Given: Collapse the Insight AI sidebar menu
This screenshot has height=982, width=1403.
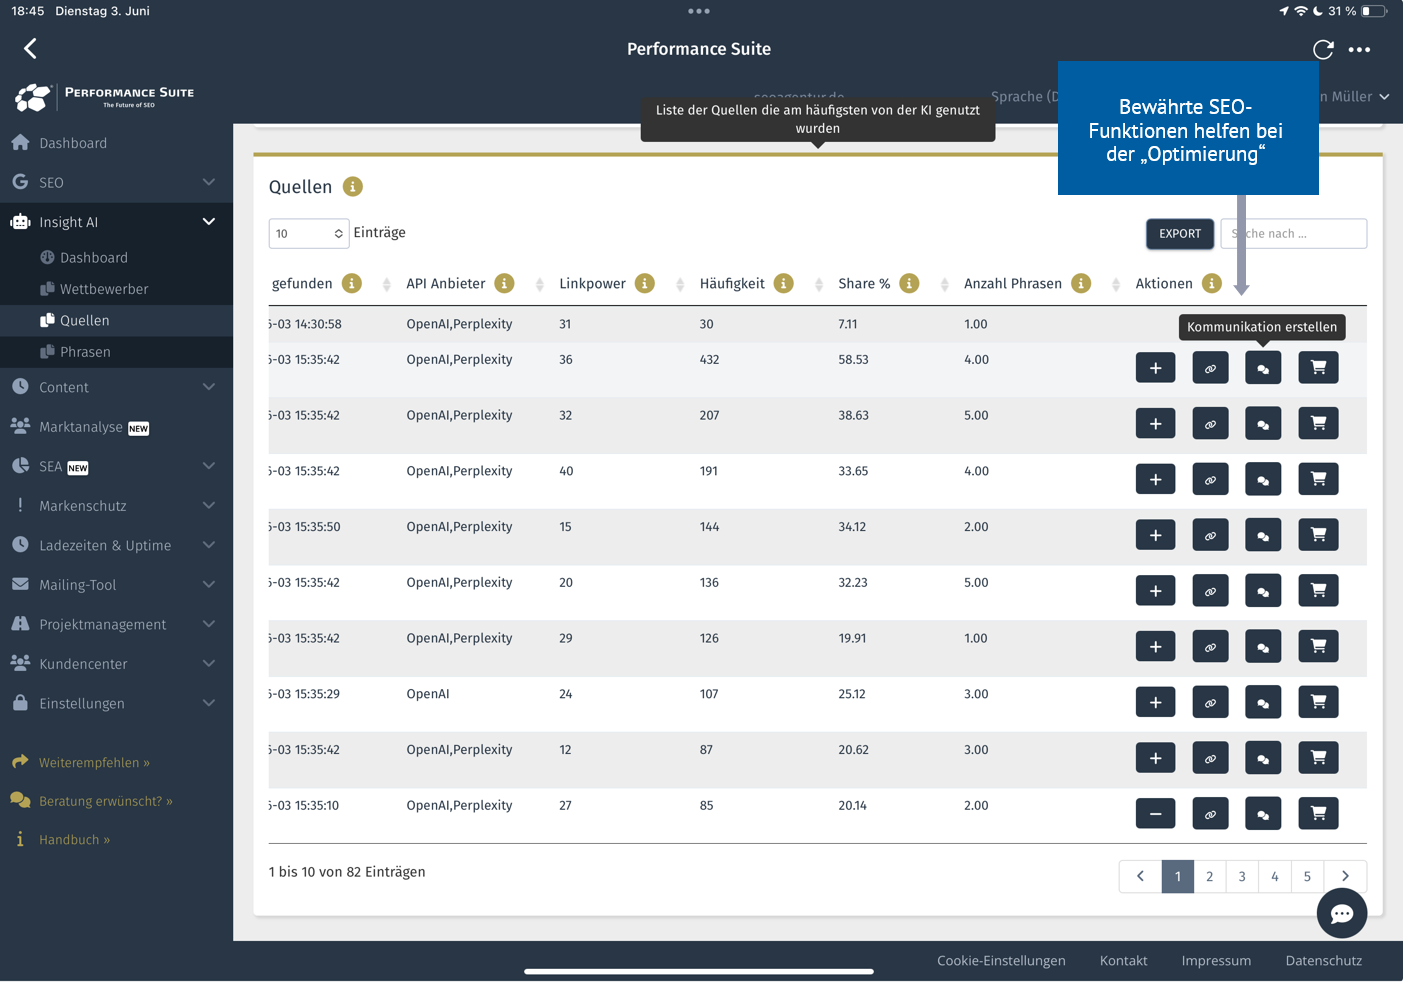Looking at the screenshot, I should click(116, 222).
